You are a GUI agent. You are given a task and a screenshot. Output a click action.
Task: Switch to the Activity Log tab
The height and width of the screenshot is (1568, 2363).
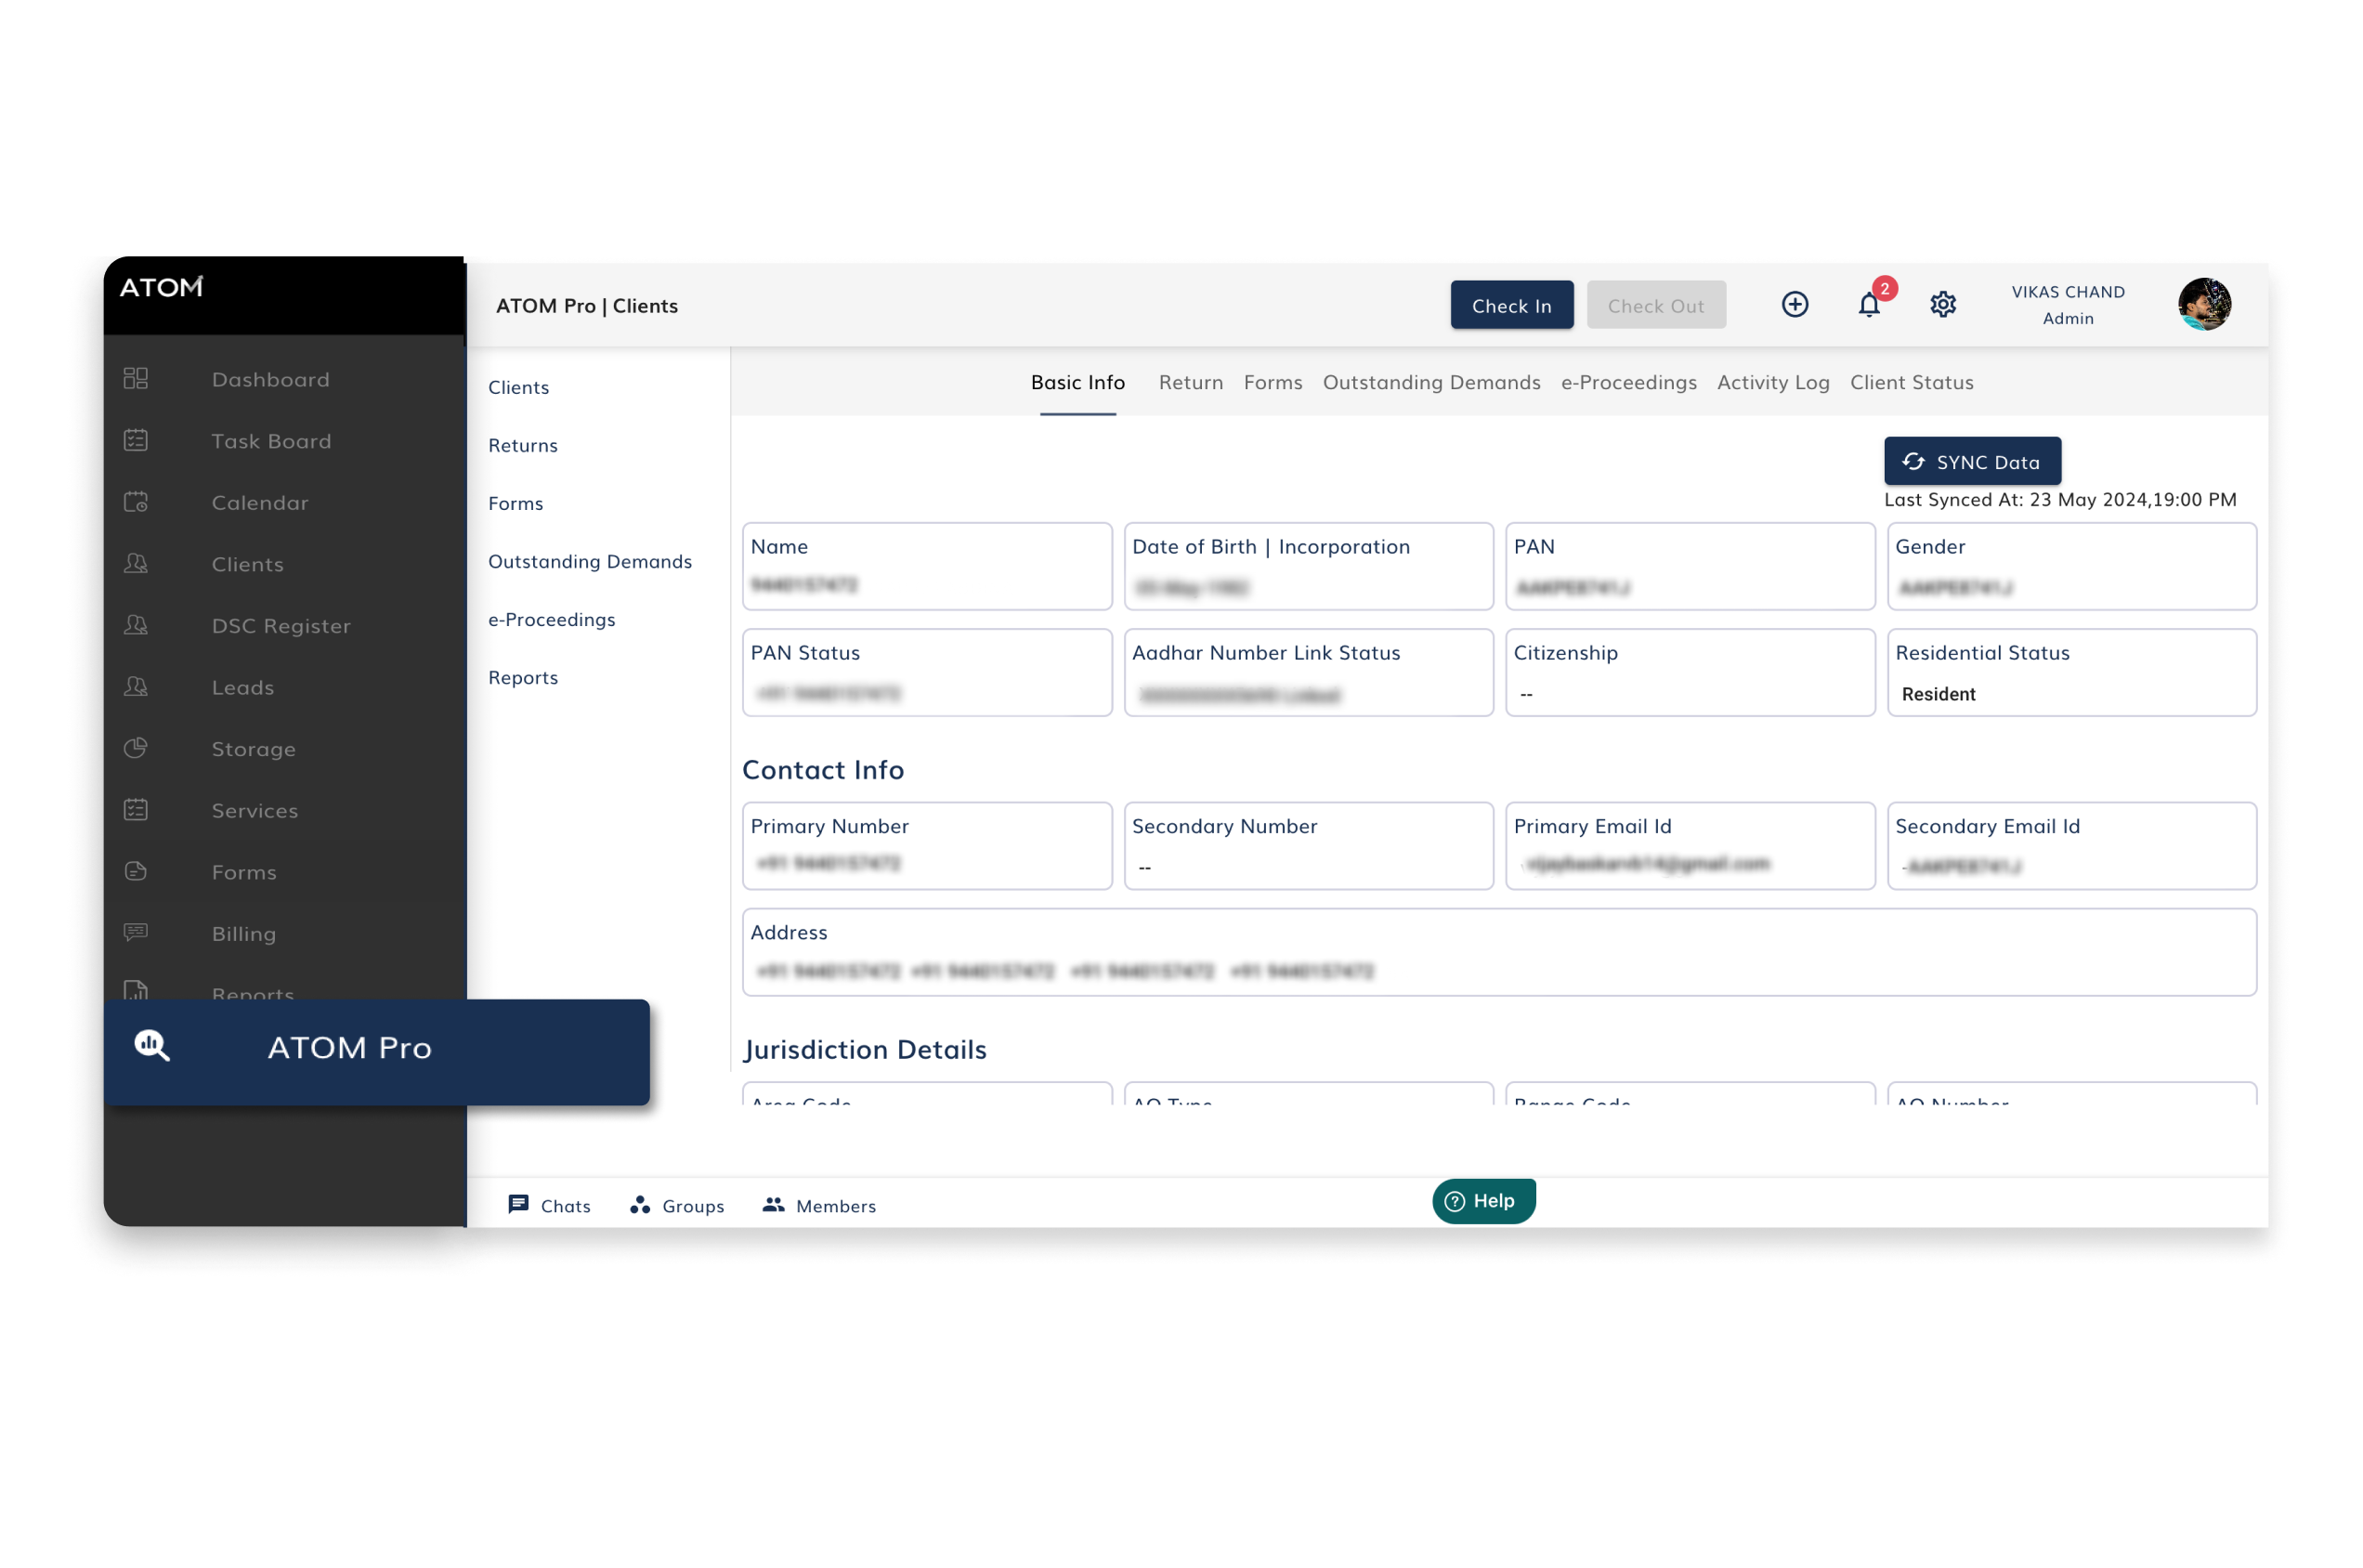tap(1774, 383)
